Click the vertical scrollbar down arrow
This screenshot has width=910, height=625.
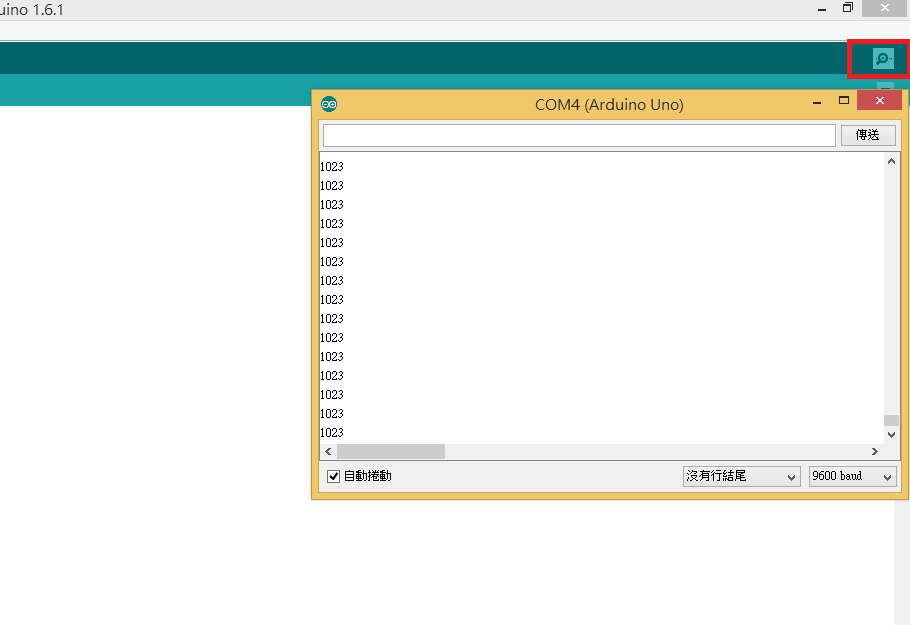click(891, 435)
